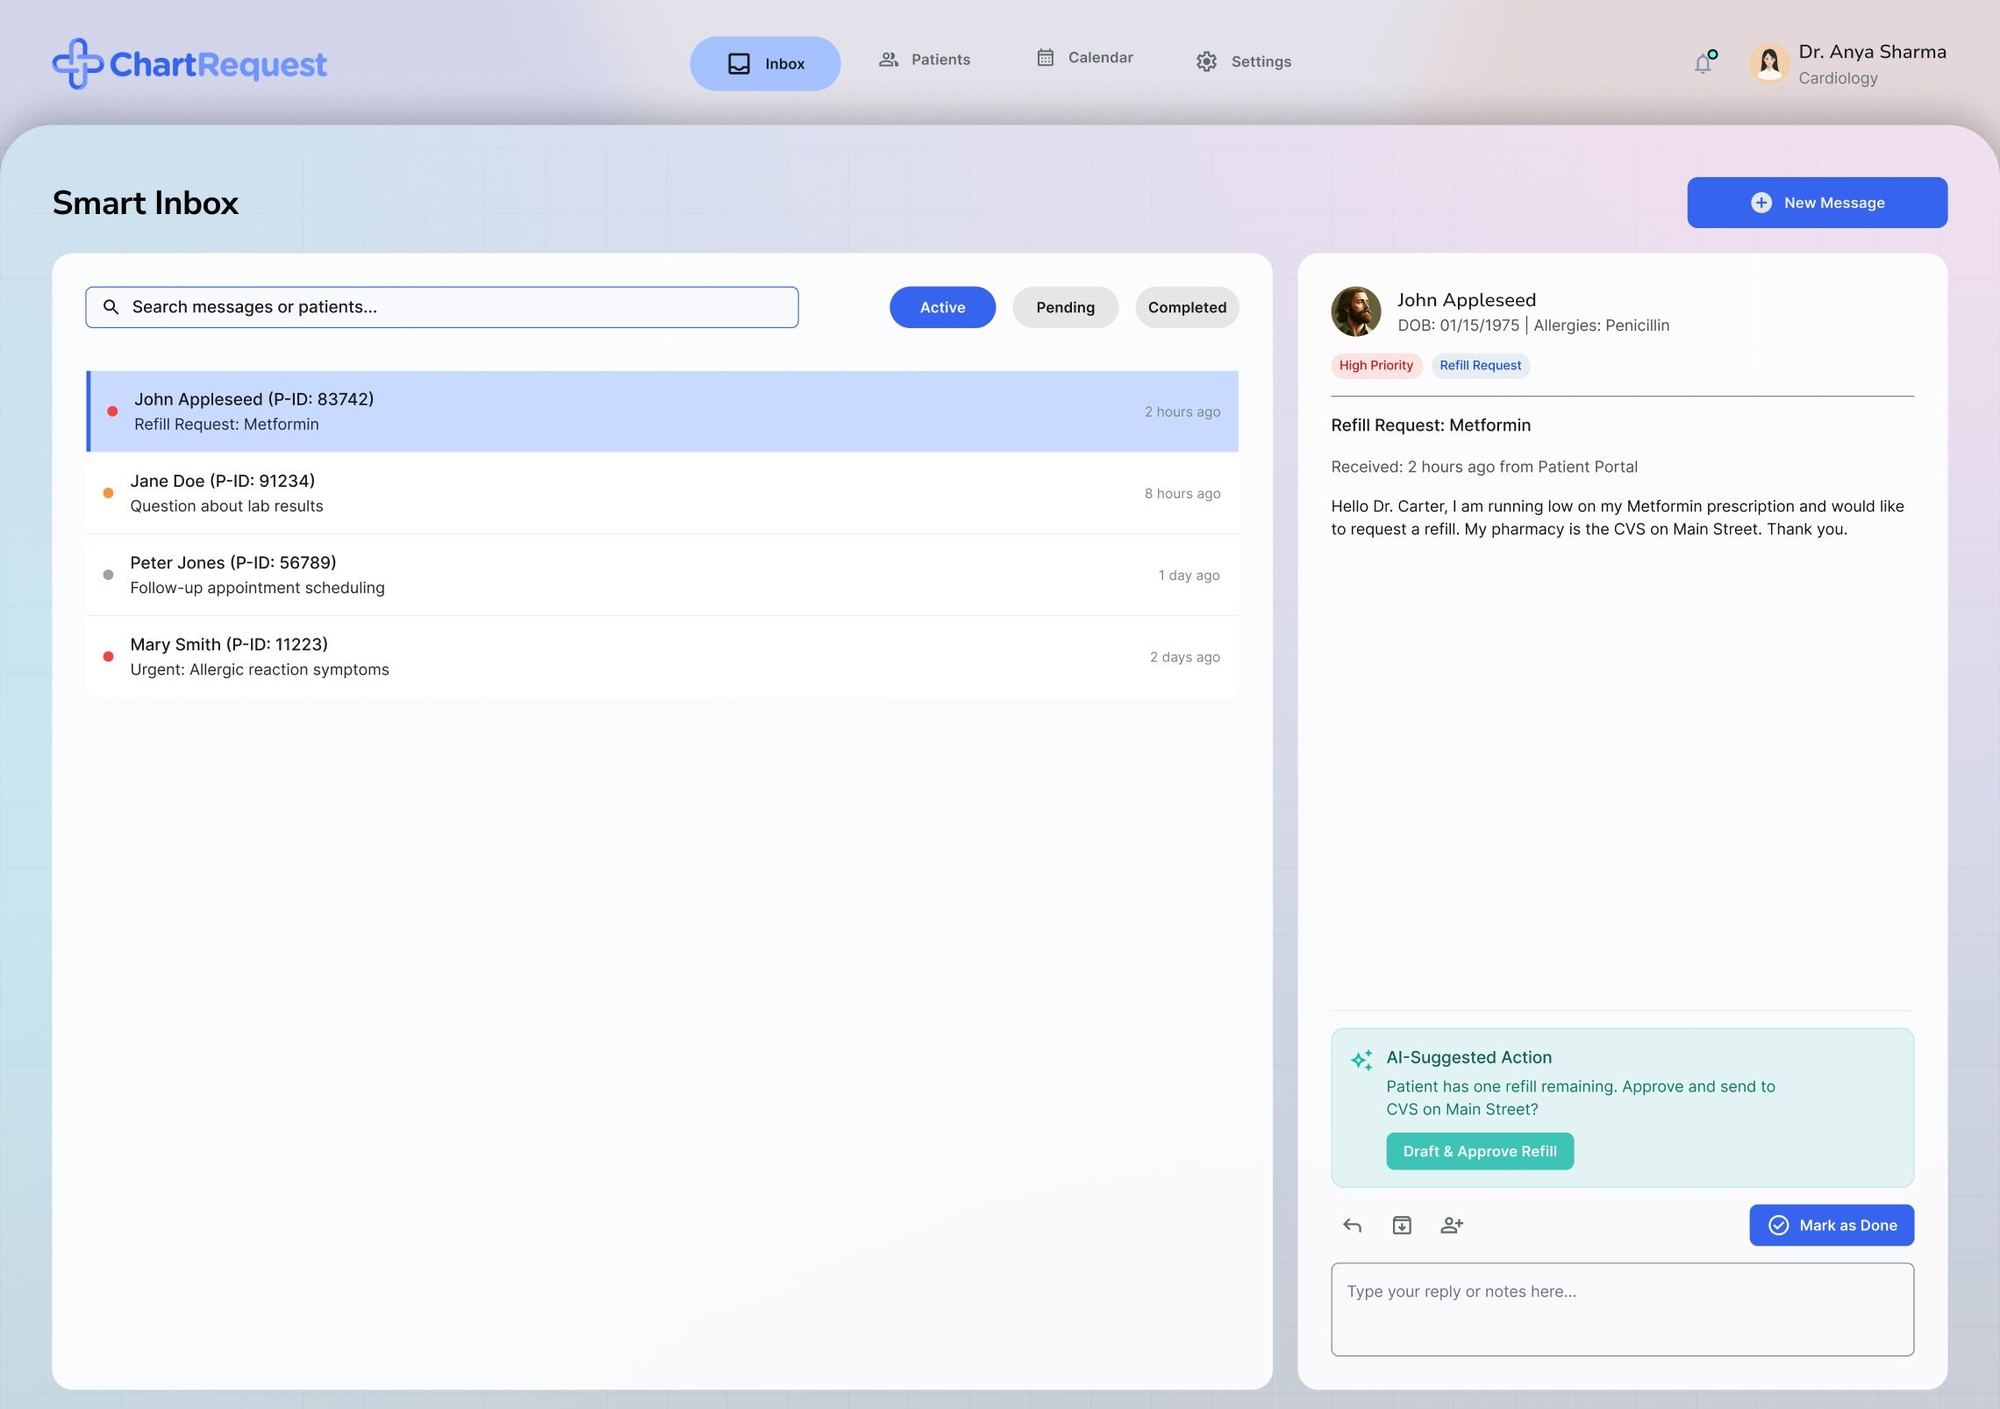
Task: Click the orange dot beside Jane Doe
Action: click(108, 493)
